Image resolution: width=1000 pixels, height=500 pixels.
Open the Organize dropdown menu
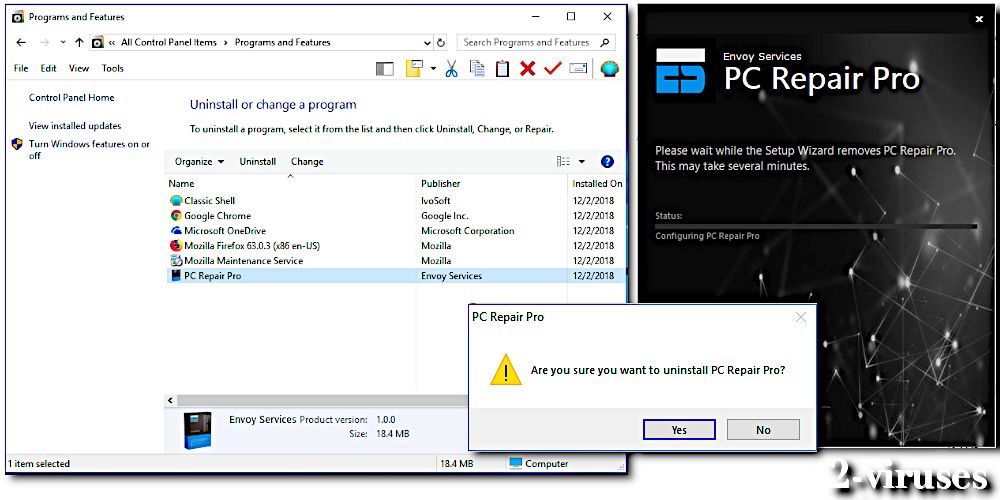click(x=200, y=161)
